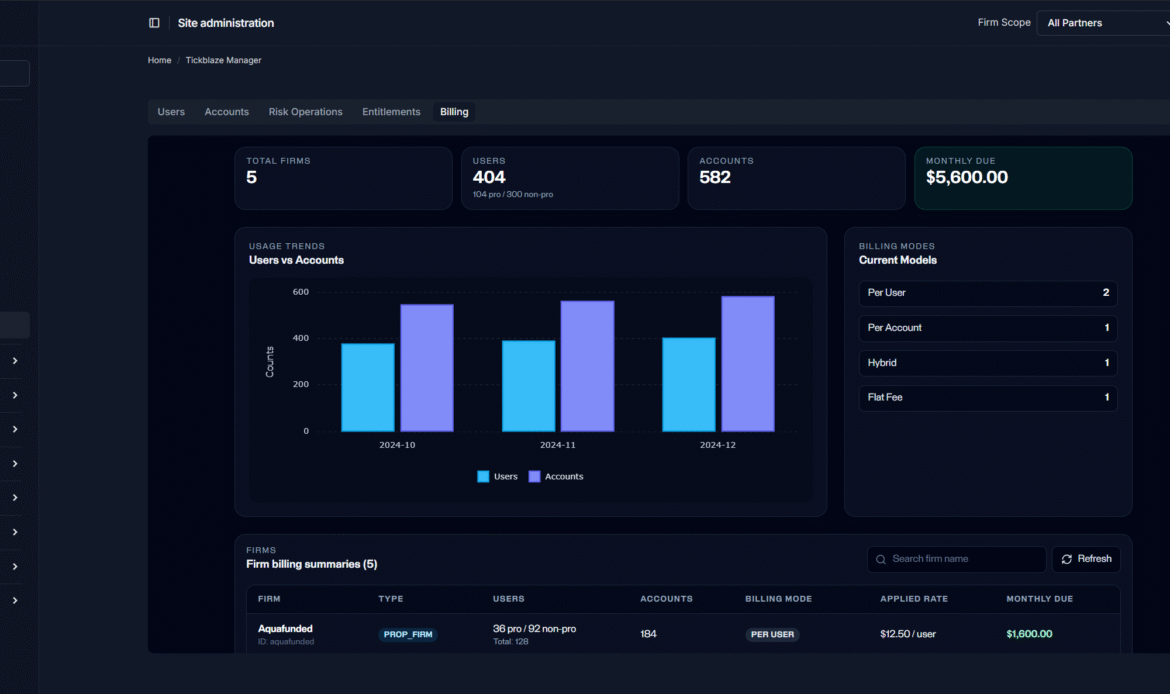Toggle the Accounts series in chart legend
The height and width of the screenshot is (694, 1170).
pos(556,477)
